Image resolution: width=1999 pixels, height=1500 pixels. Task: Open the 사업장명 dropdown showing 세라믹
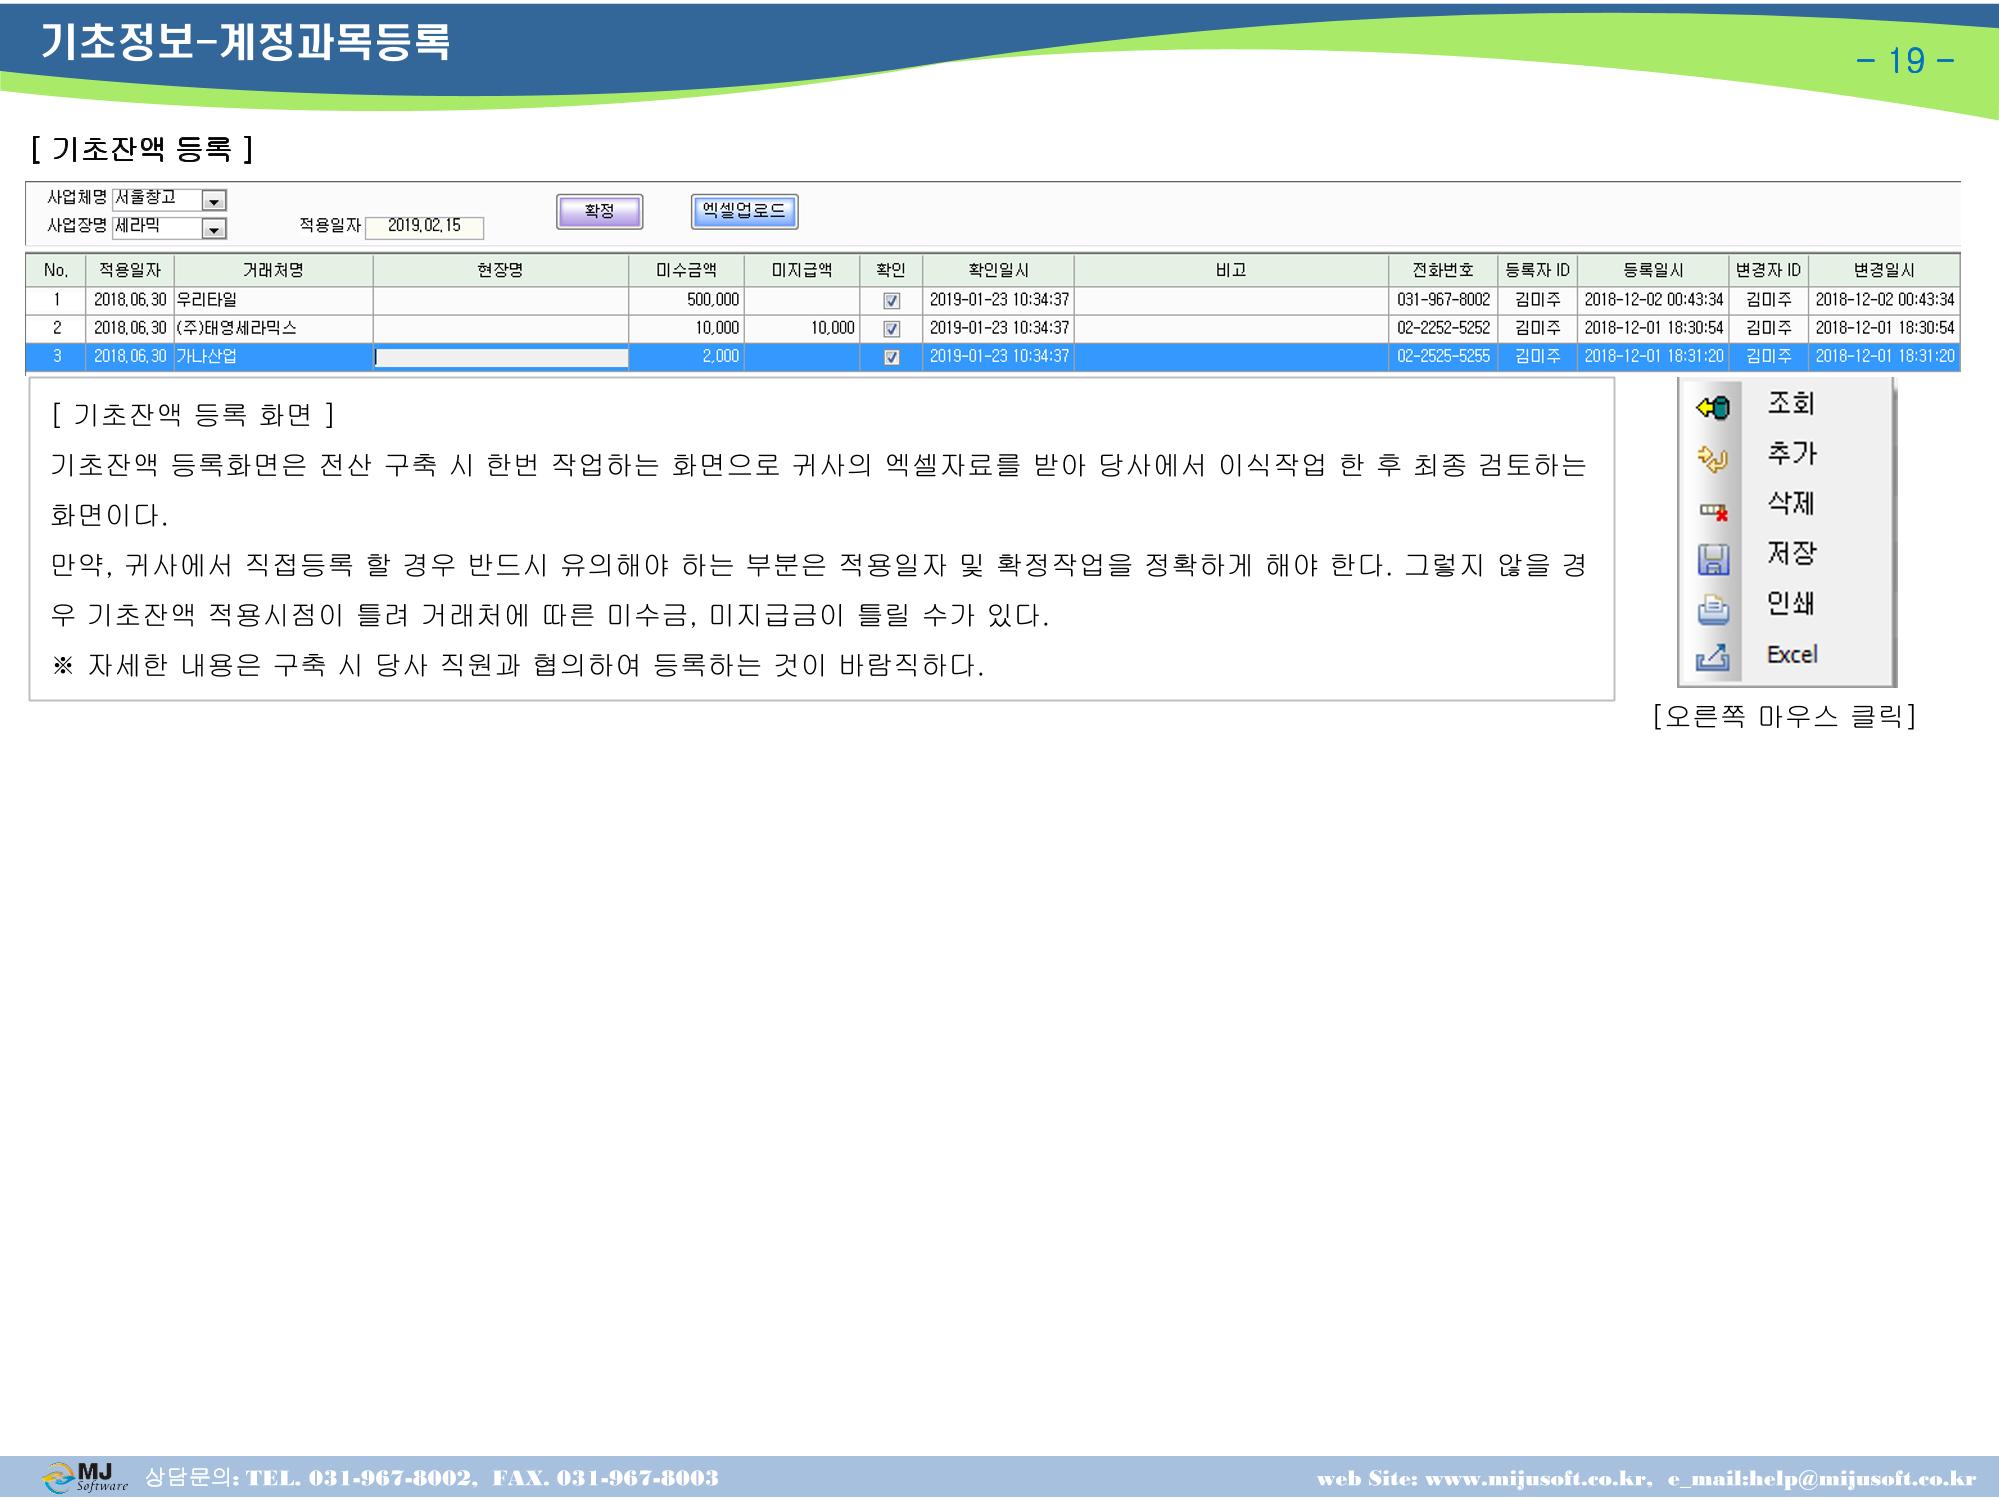click(214, 229)
